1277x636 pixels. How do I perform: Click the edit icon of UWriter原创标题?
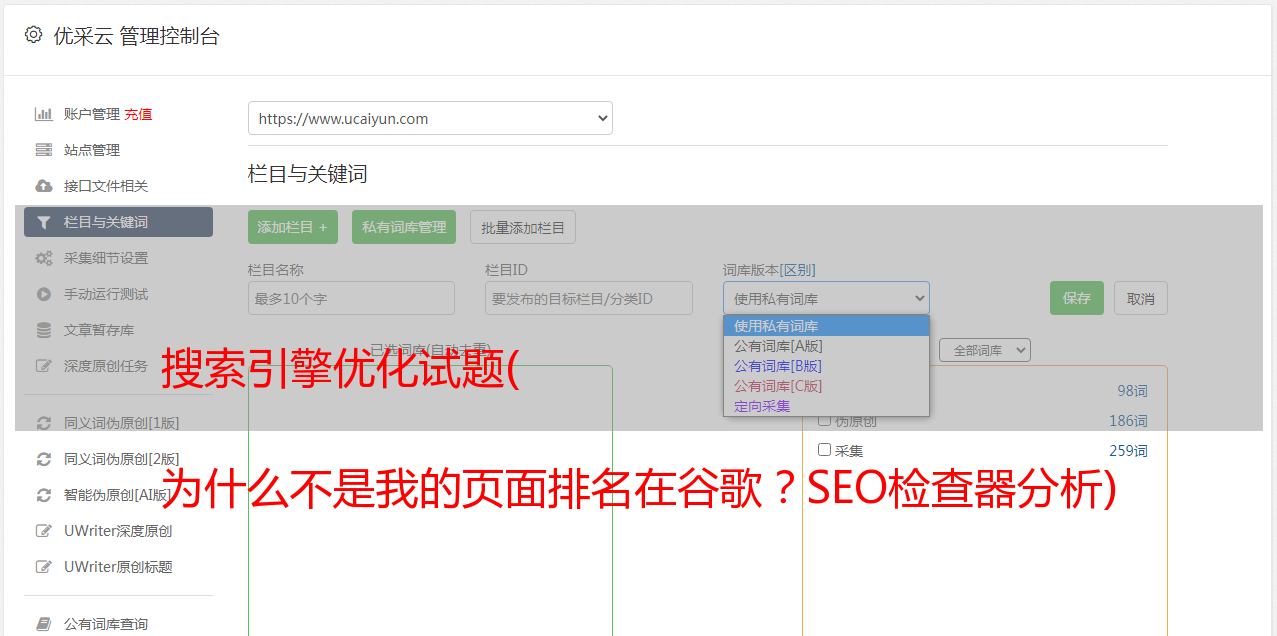point(44,567)
